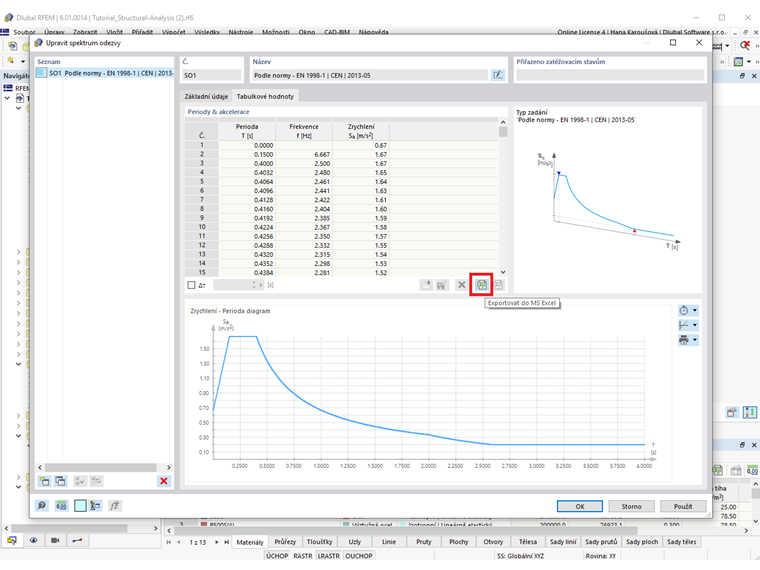Image resolution: width=760 pixels, height=570 pixels.
Task: Click the cyan color swatch in dialog footer
Action: click(x=80, y=506)
